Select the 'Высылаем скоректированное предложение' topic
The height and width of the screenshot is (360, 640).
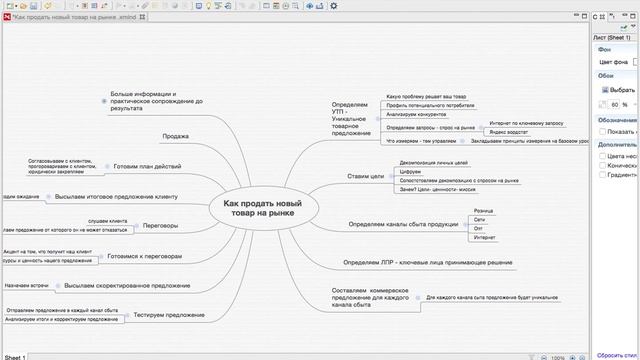click(127, 285)
